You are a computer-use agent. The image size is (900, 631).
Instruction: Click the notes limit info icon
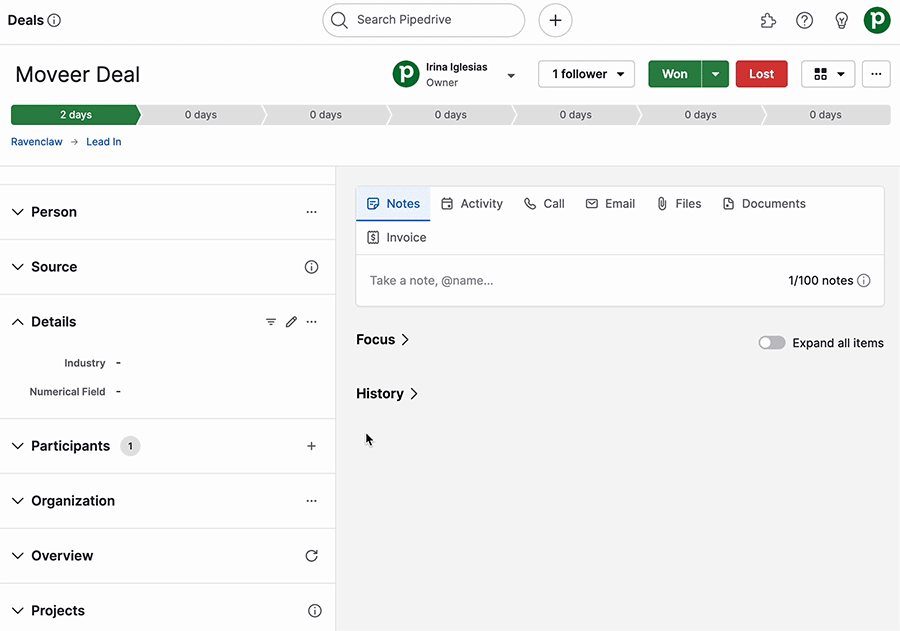pos(863,280)
